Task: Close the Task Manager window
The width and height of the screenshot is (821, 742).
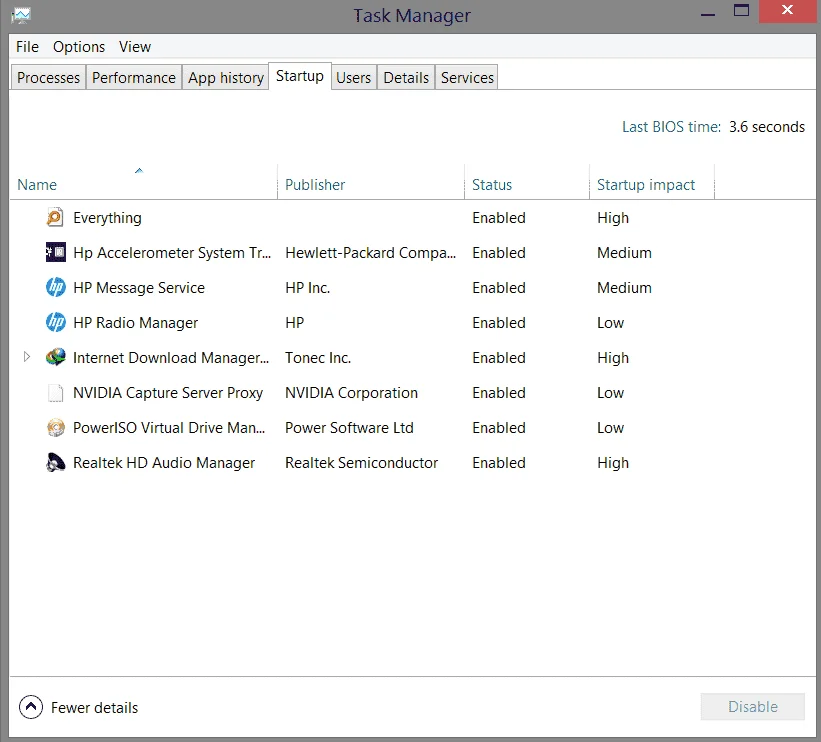Action: [787, 10]
